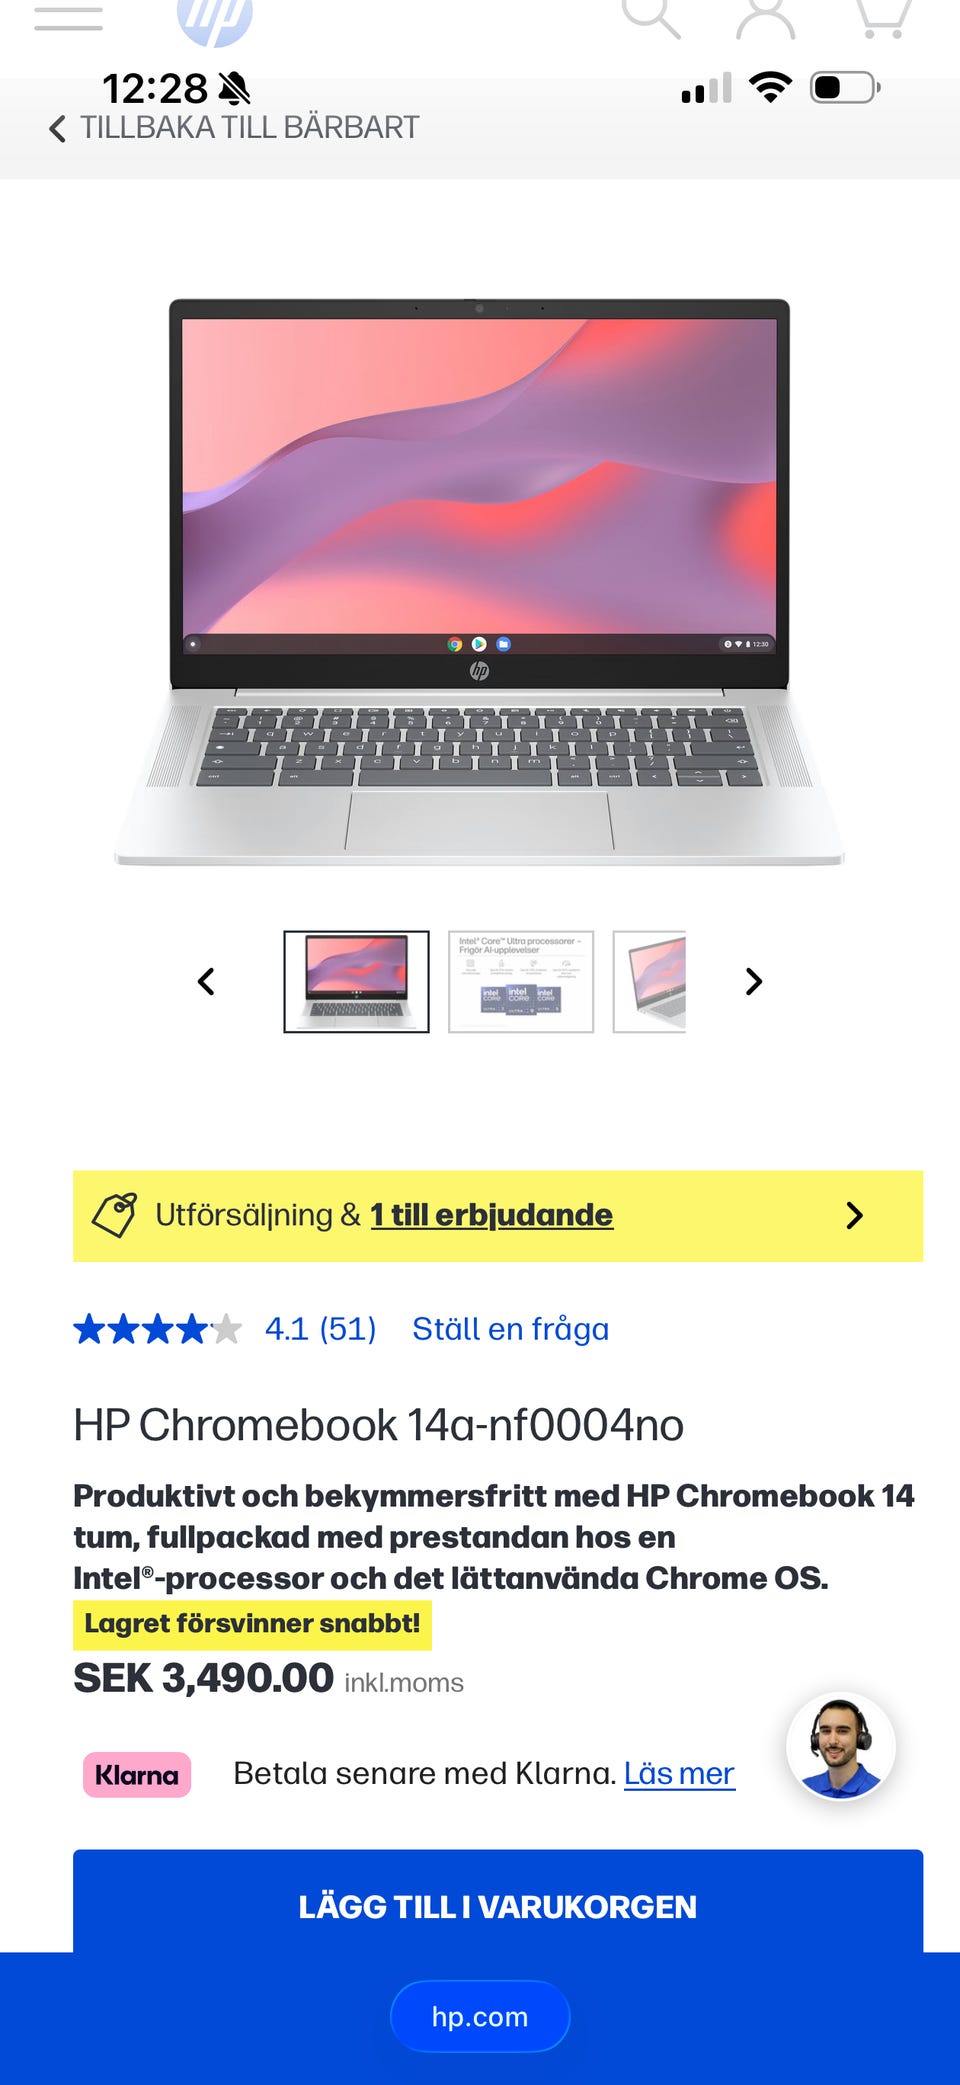This screenshot has height=2085, width=960.
Task: Click 'Ställ en fråga' link
Action: point(510,1329)
